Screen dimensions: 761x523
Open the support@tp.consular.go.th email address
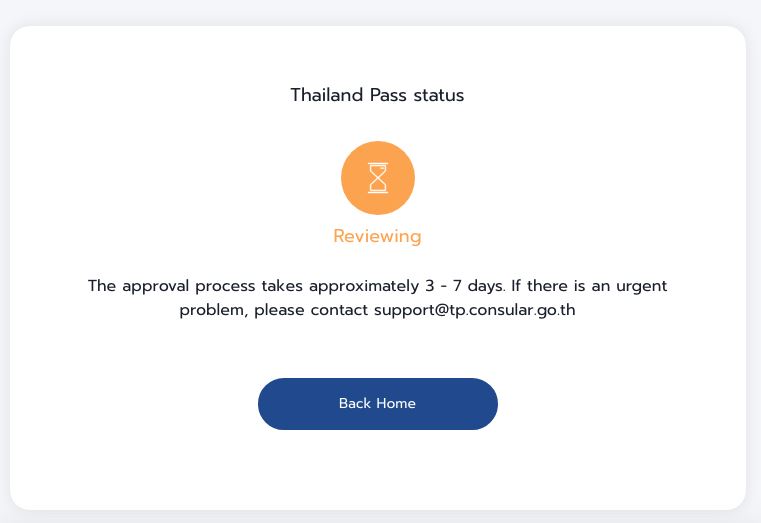[475, 310]
